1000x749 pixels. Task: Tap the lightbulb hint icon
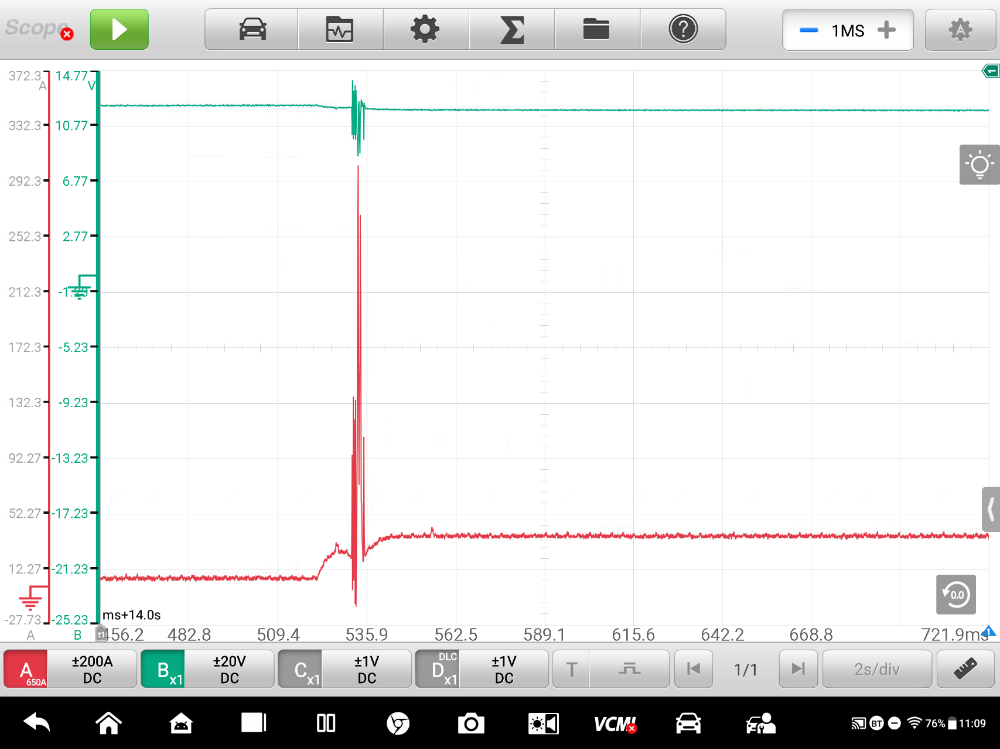coord(979,164)
